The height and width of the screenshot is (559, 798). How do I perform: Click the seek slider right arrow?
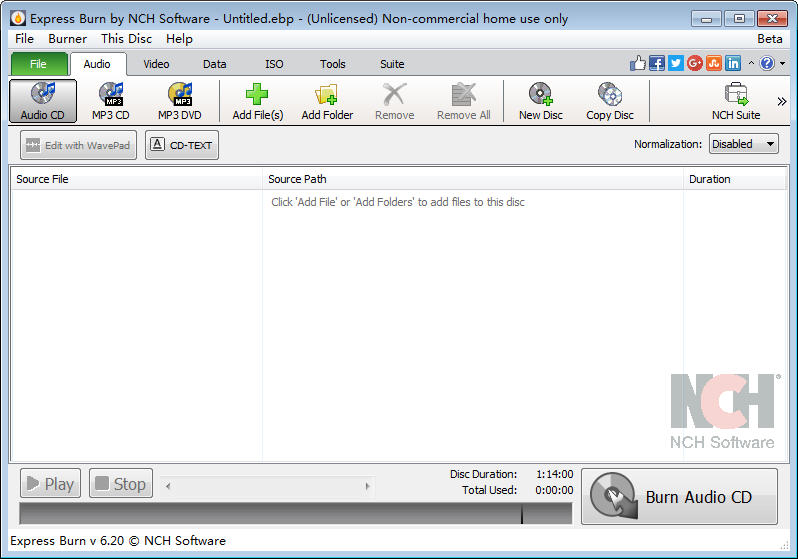tap(367, 486)
